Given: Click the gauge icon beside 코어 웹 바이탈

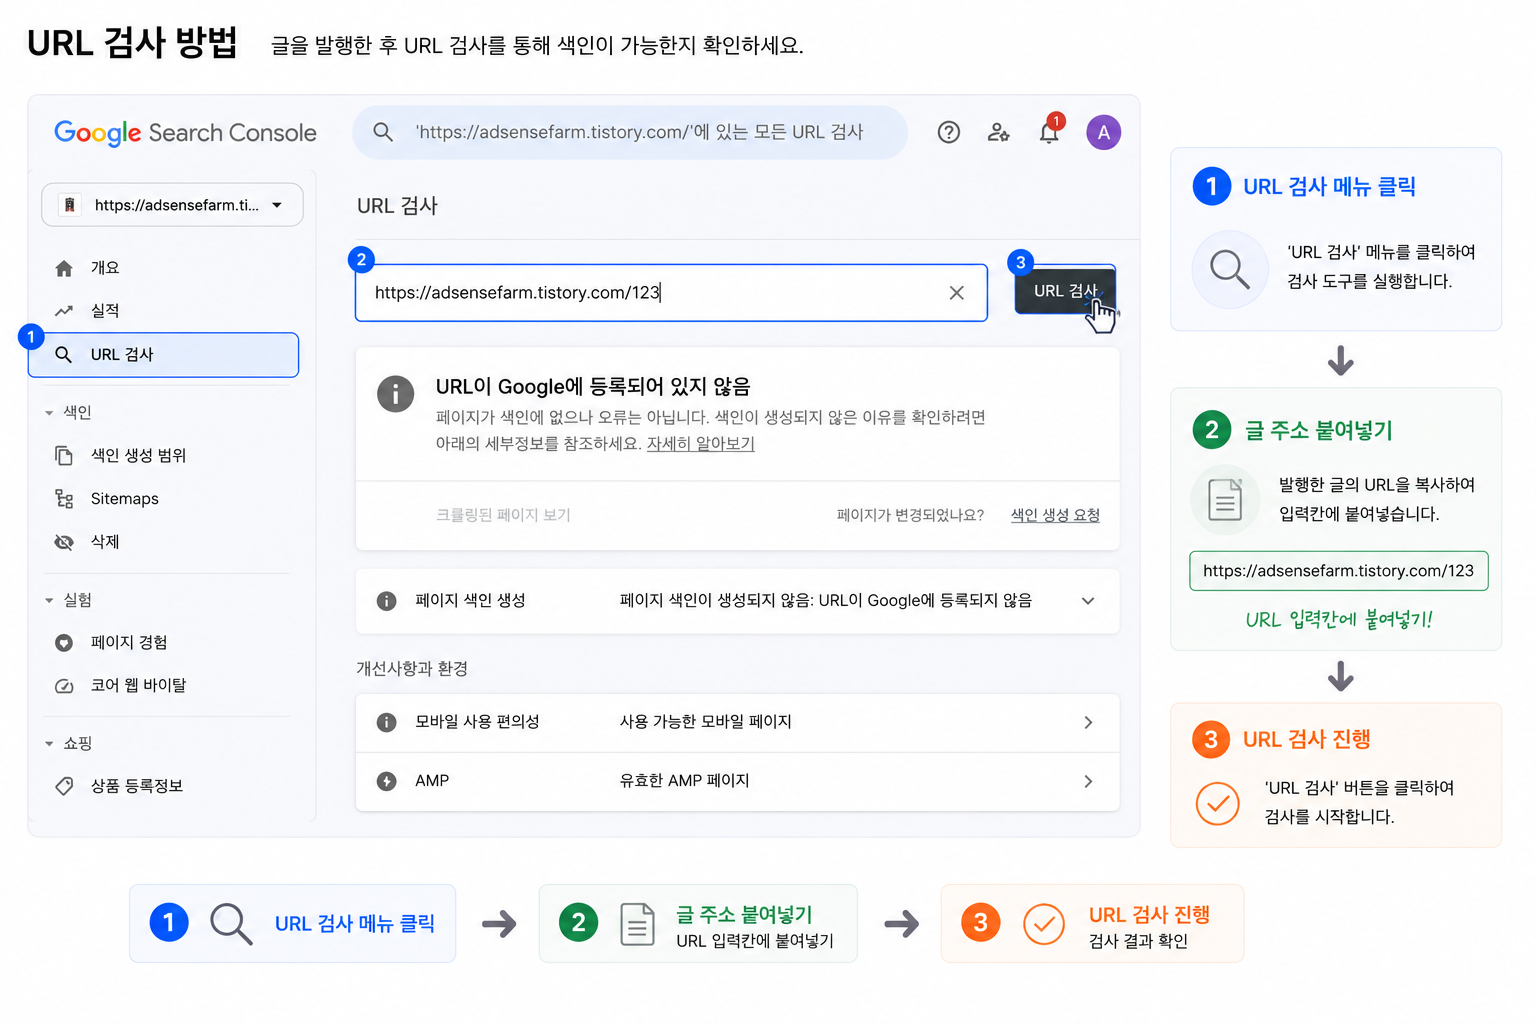Looking at the screenshot, I should [64, 686].
